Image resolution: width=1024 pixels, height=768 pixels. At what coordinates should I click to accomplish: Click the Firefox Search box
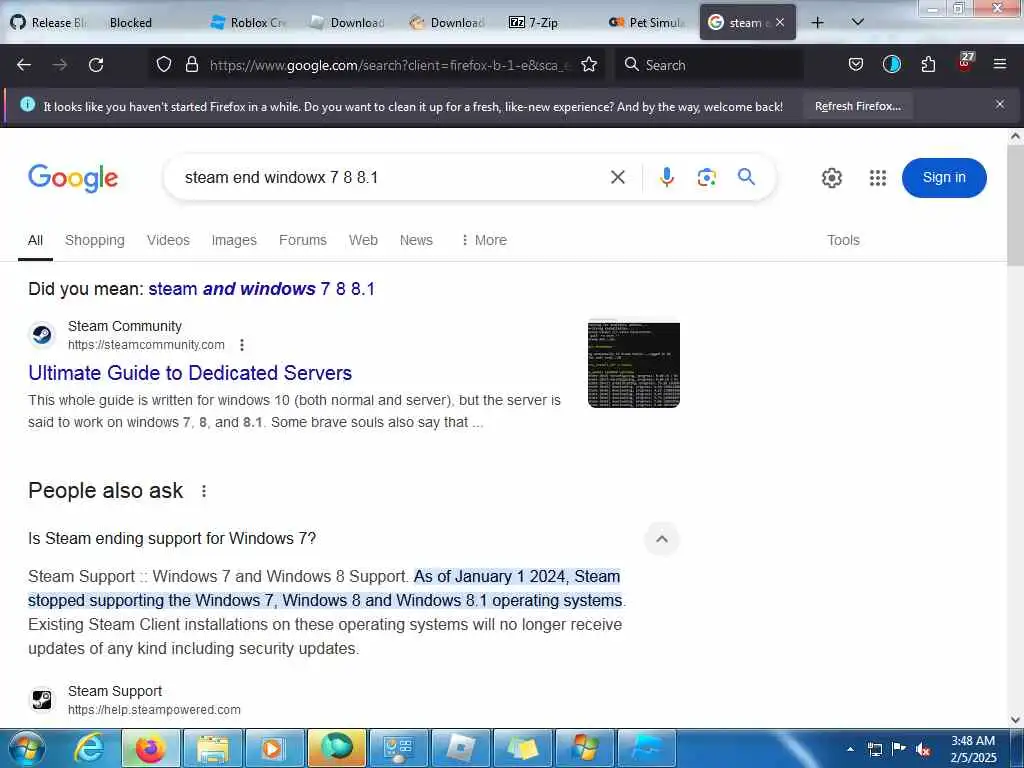[x=709, y=65]
